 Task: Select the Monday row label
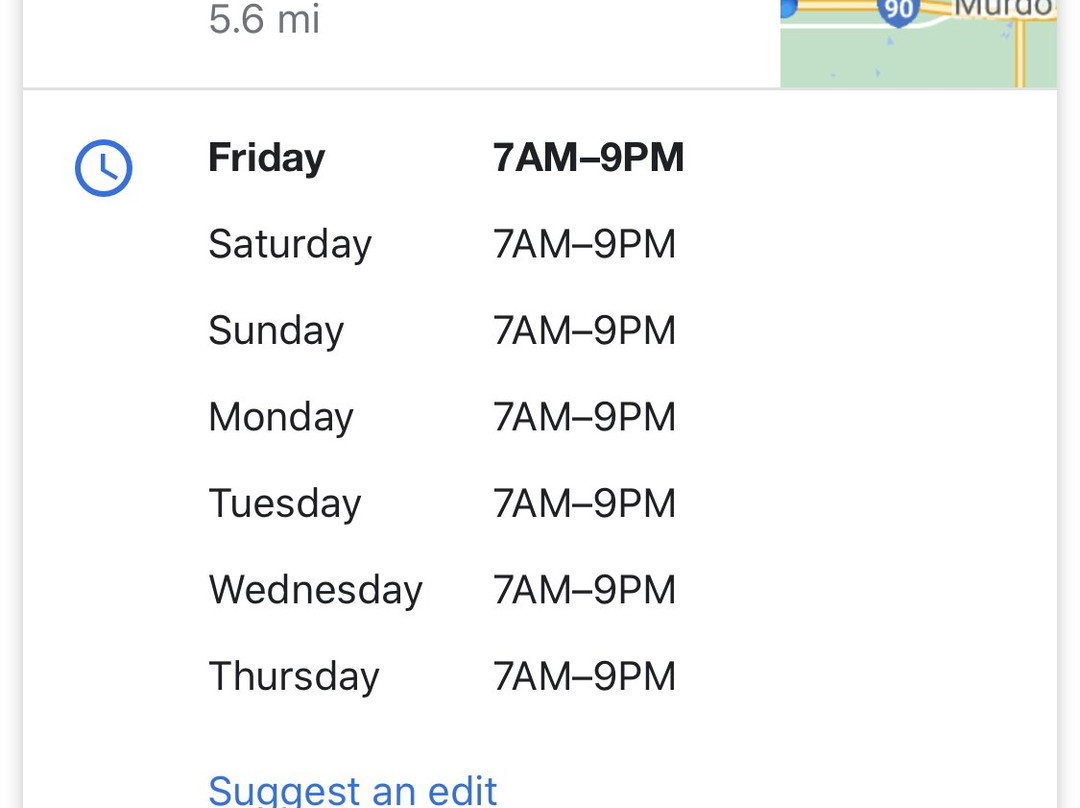point(281,417)
